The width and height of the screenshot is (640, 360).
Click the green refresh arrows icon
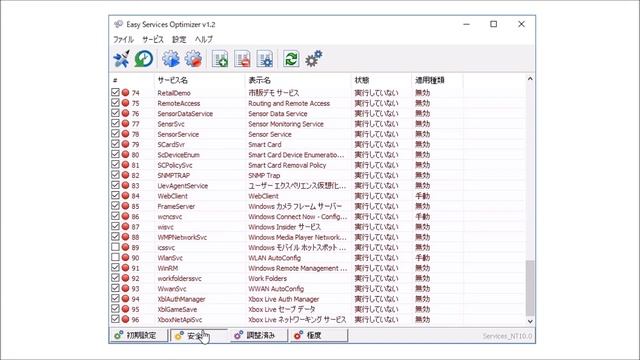tap(291, 59)
